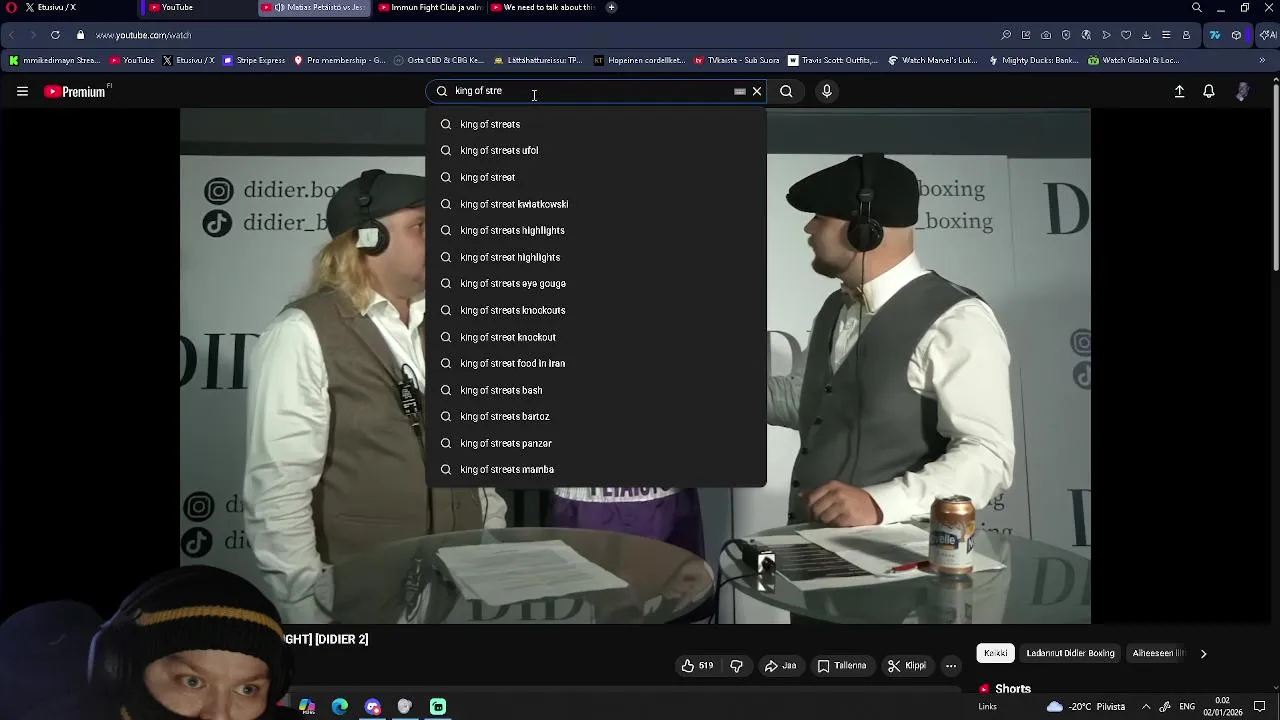1280x720 pixels.
Task: Open 'Stripe Express' bookmark
Action: tap(255, 60)
